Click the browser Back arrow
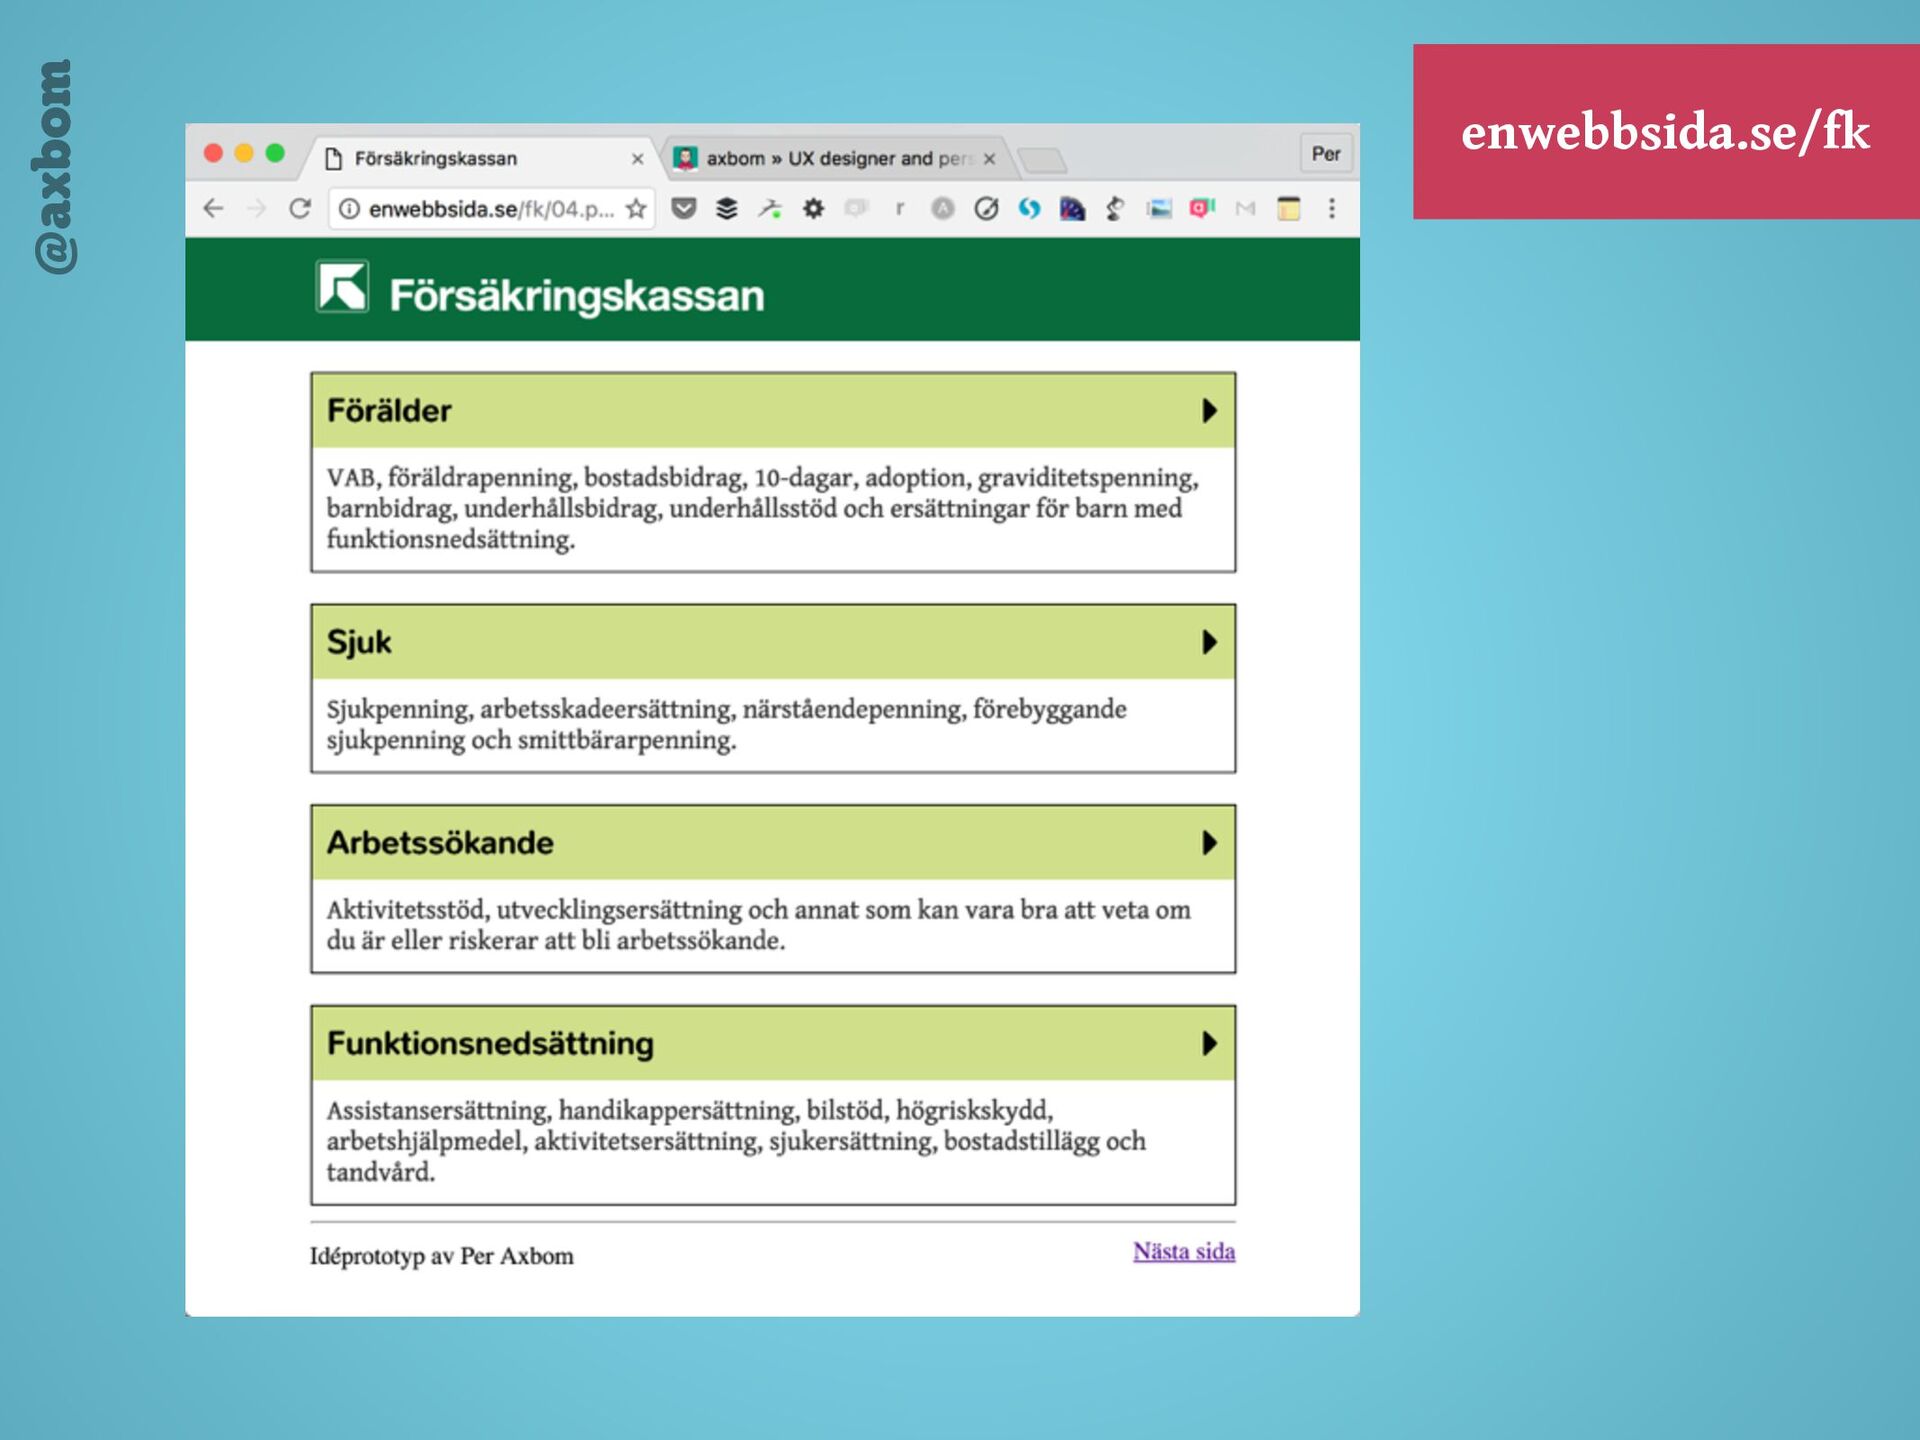The width and height of the screenshot is (1920, 1440). coord(213,209)
